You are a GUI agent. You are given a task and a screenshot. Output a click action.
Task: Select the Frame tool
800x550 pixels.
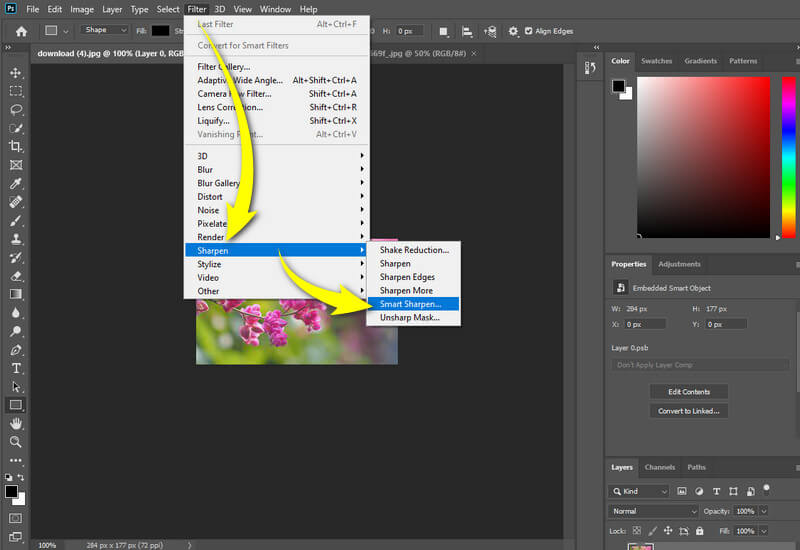point(16,165)
